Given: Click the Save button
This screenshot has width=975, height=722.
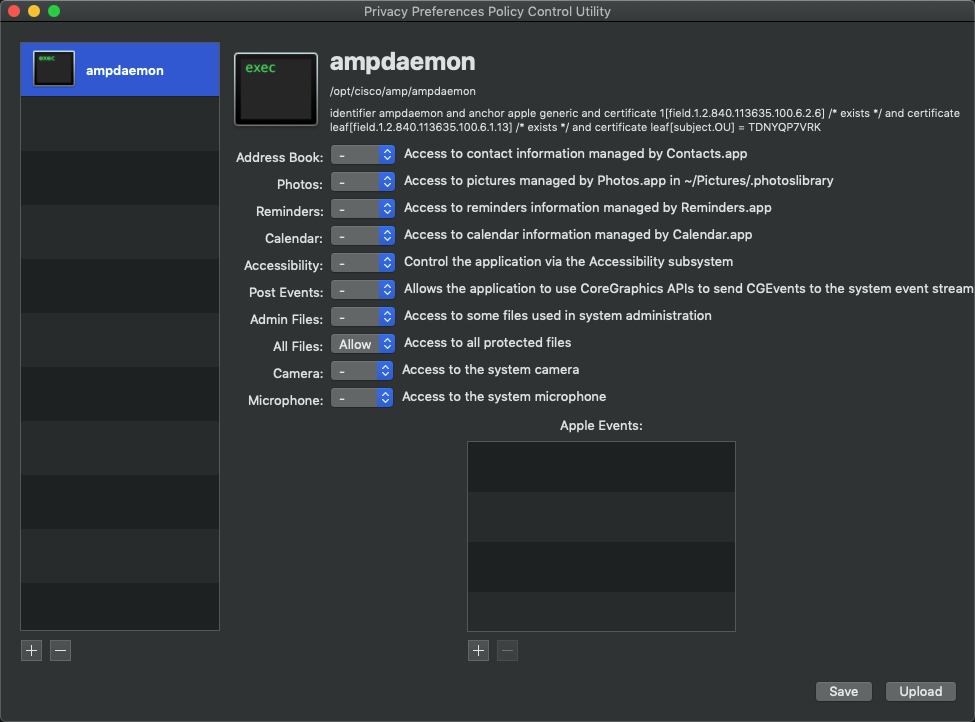Looking at the screenshot, I should [x=844, y=692].
